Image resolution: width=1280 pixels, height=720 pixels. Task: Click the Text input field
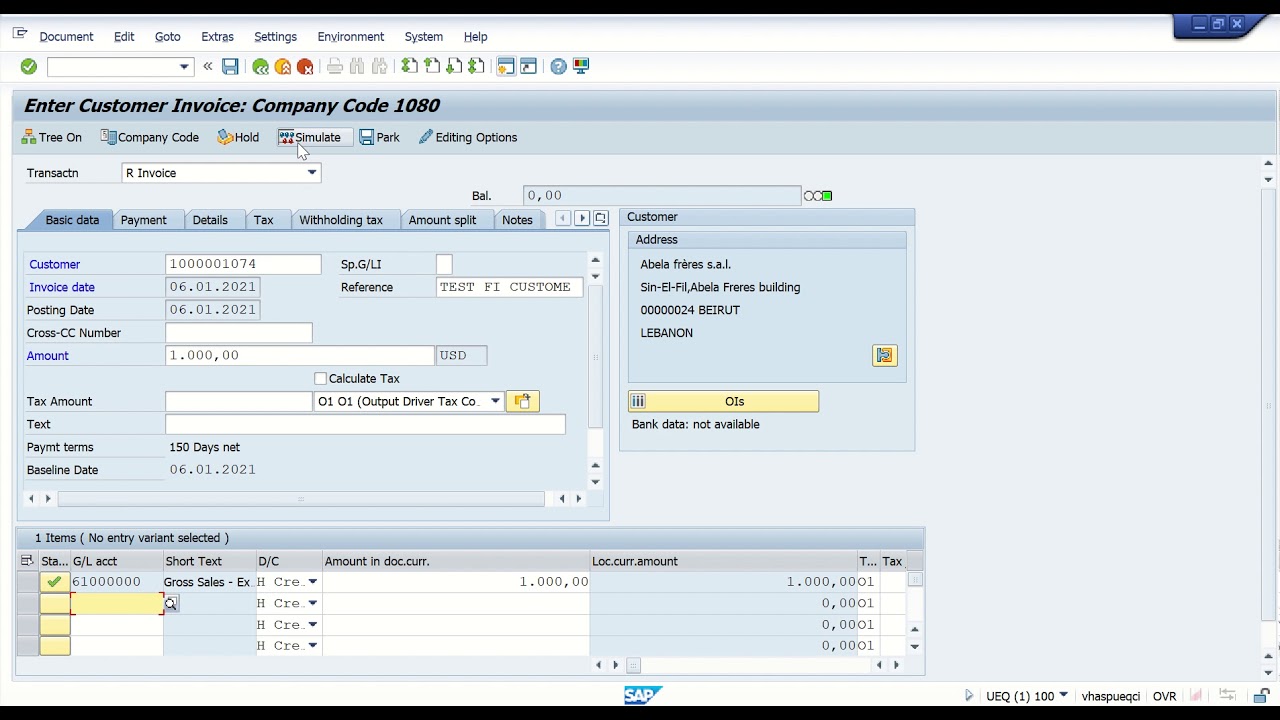tap(365, 424)
